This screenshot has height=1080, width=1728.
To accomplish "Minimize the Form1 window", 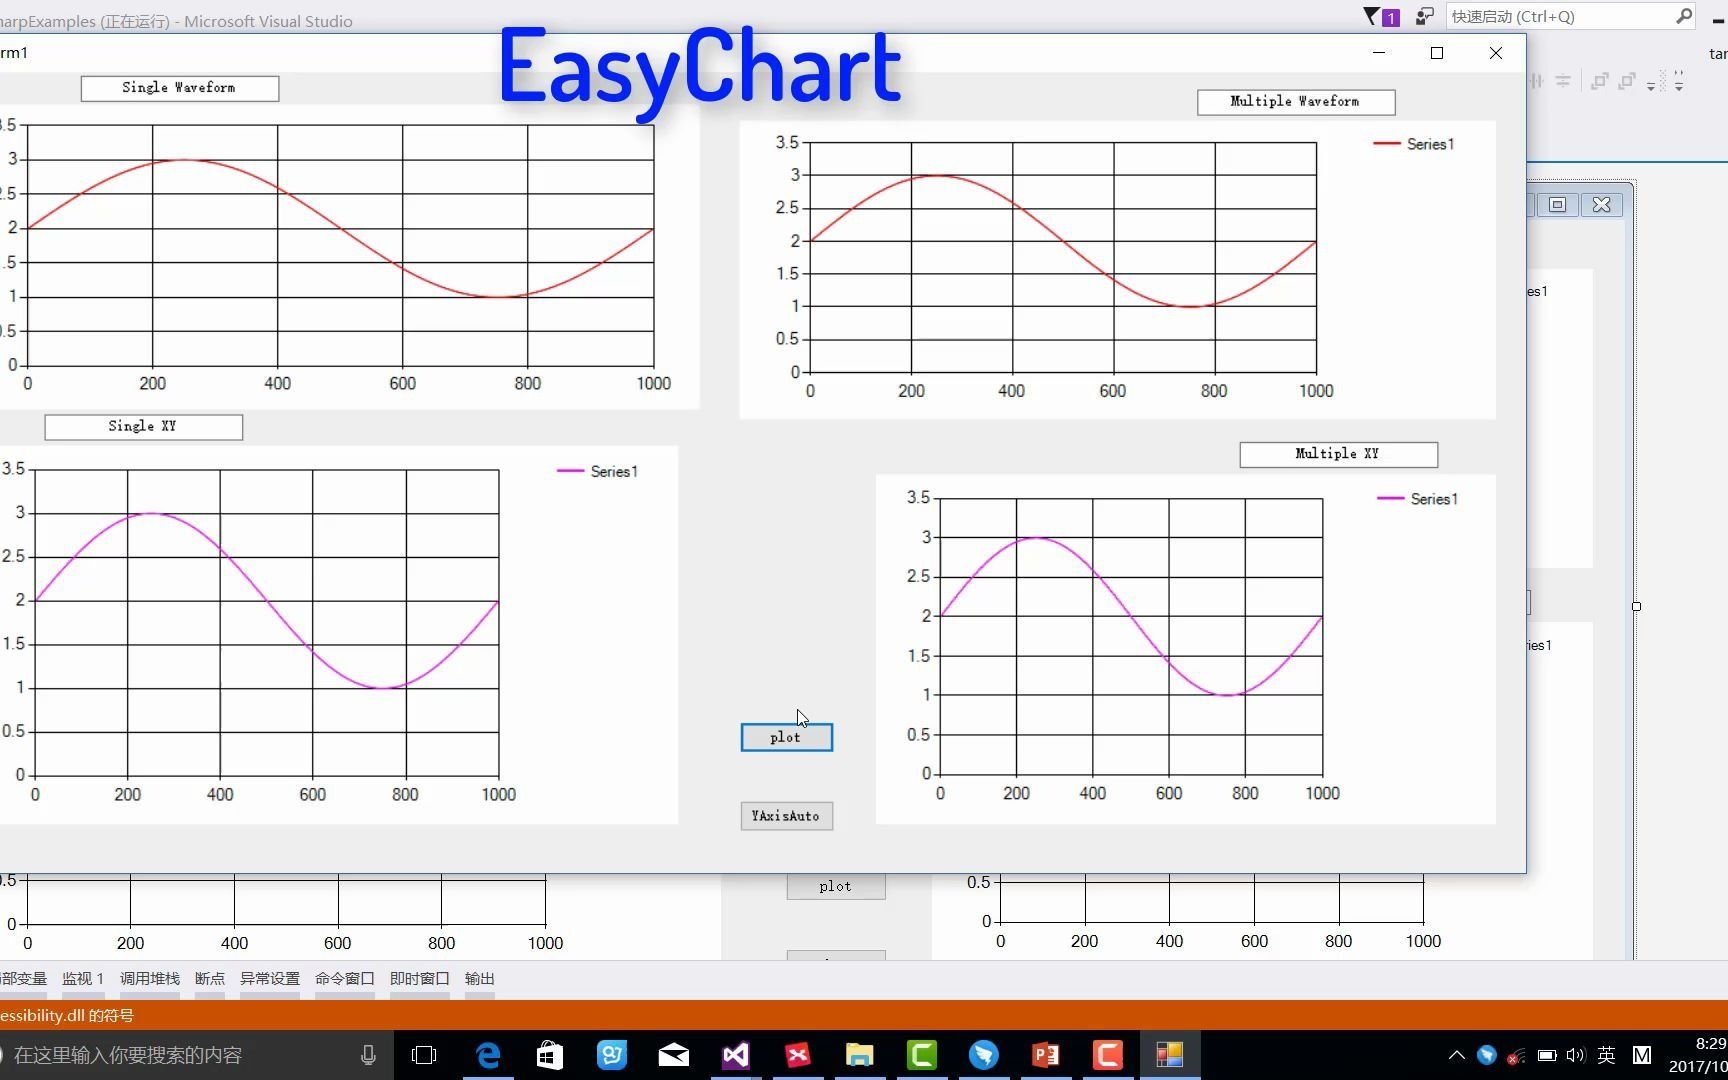I will [1379, 53].
